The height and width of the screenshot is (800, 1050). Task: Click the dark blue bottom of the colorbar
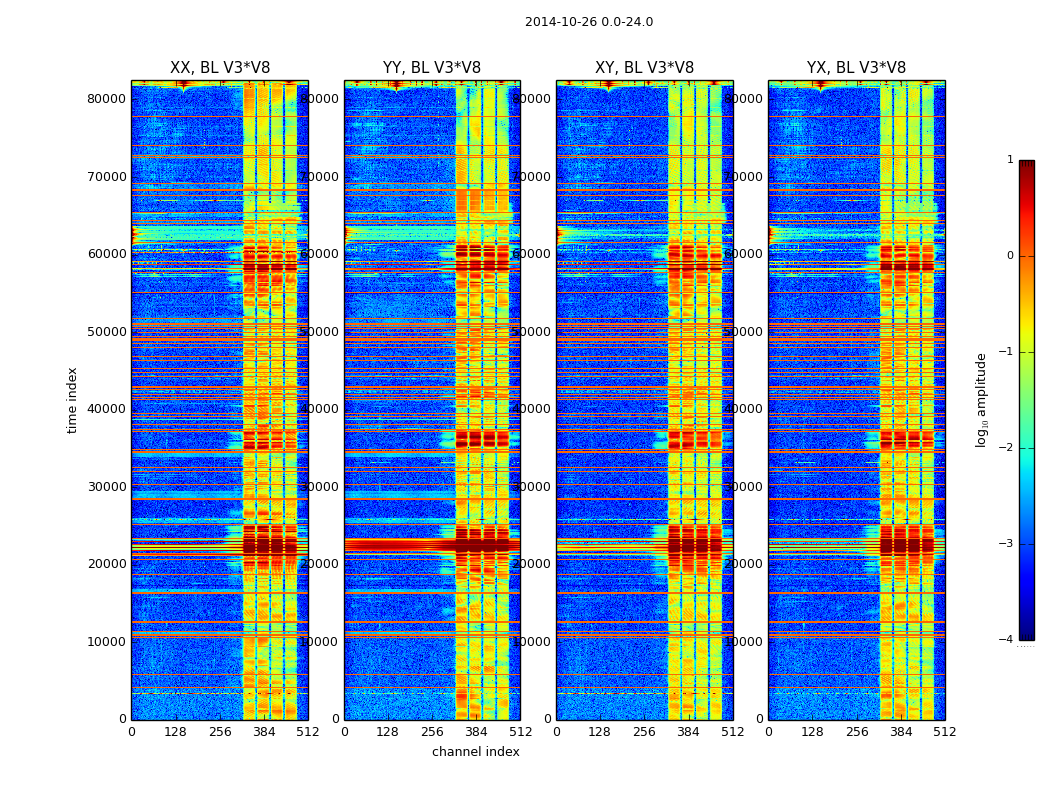(x=1026, y=633)
